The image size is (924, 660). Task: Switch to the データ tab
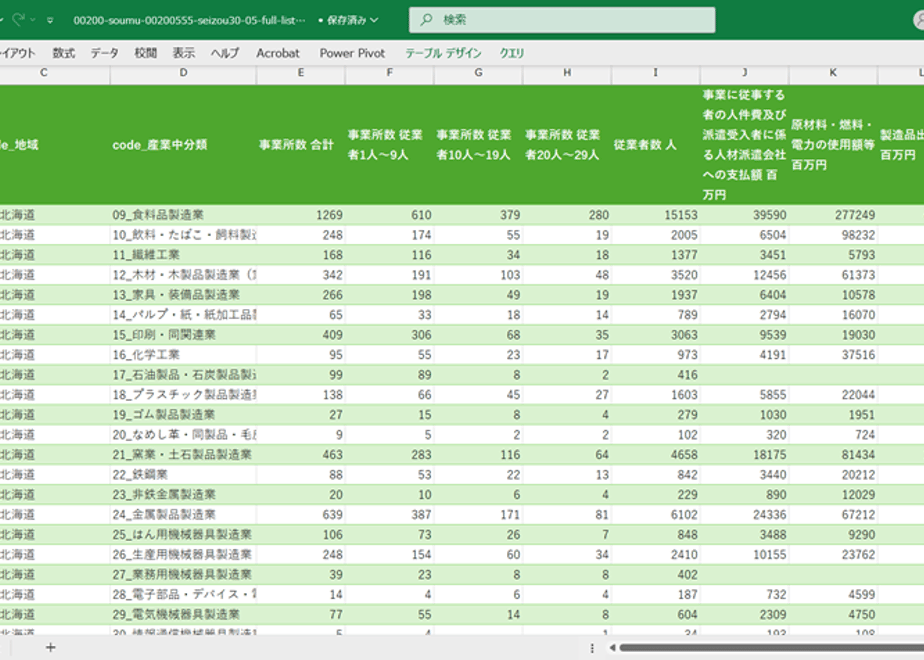pos(104,53)
